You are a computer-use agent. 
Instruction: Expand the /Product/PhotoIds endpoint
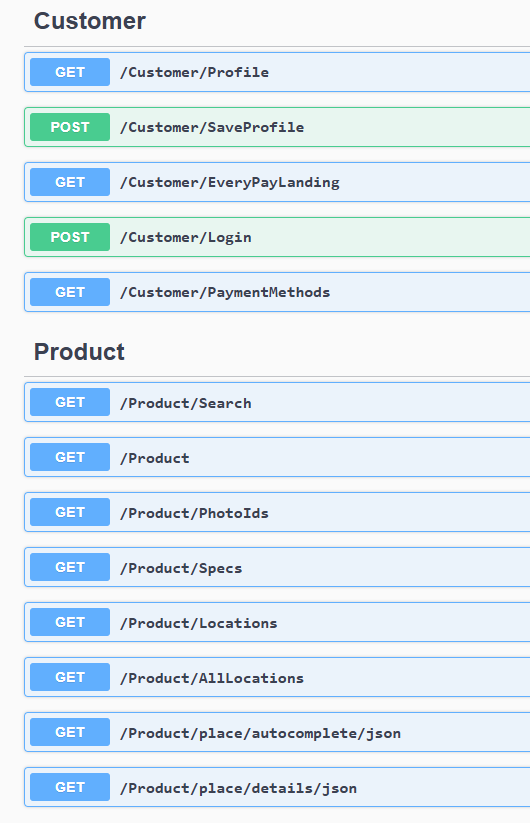pos(277,512)
